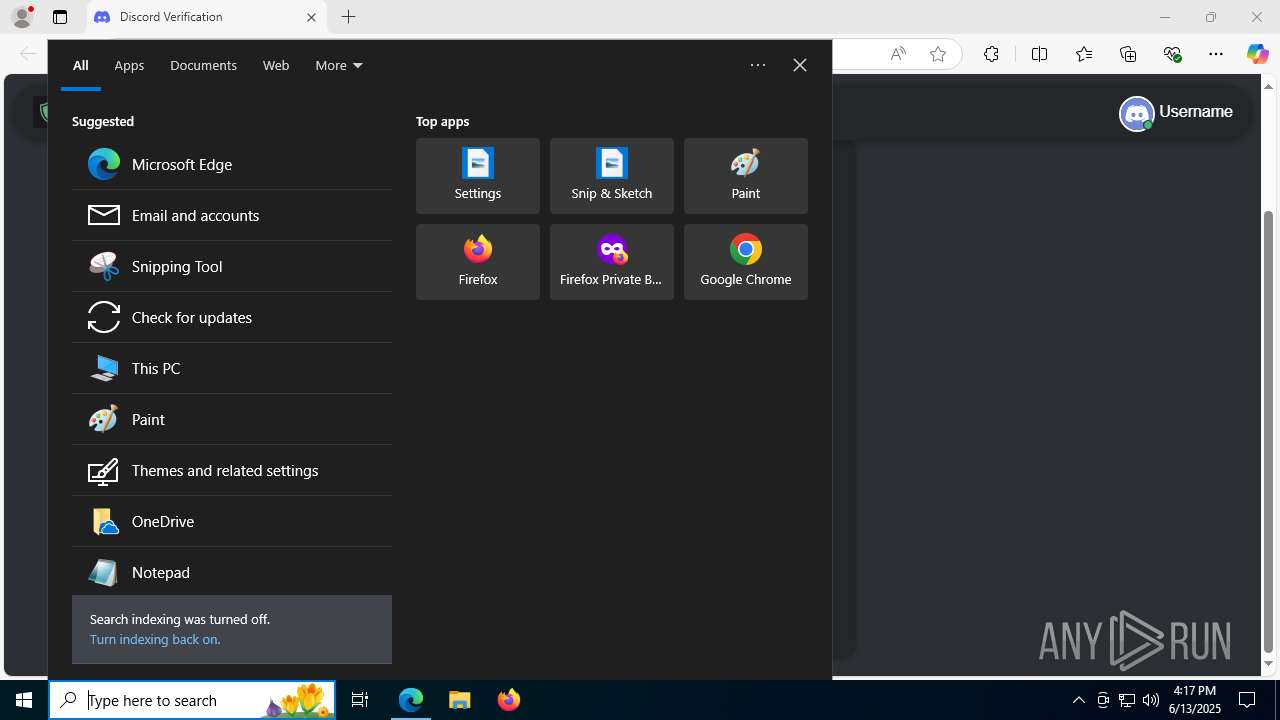Click Turn indexing back on link
The width and height of the screenshot is (1280, 720).
pos(155,639)
